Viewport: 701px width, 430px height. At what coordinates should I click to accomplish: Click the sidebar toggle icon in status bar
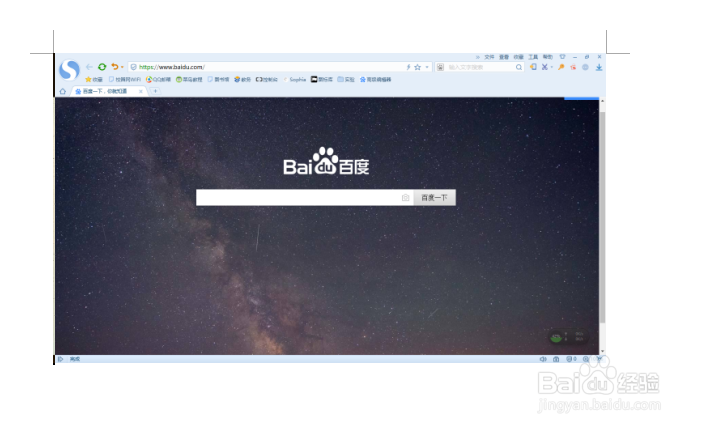coord(60,359)
